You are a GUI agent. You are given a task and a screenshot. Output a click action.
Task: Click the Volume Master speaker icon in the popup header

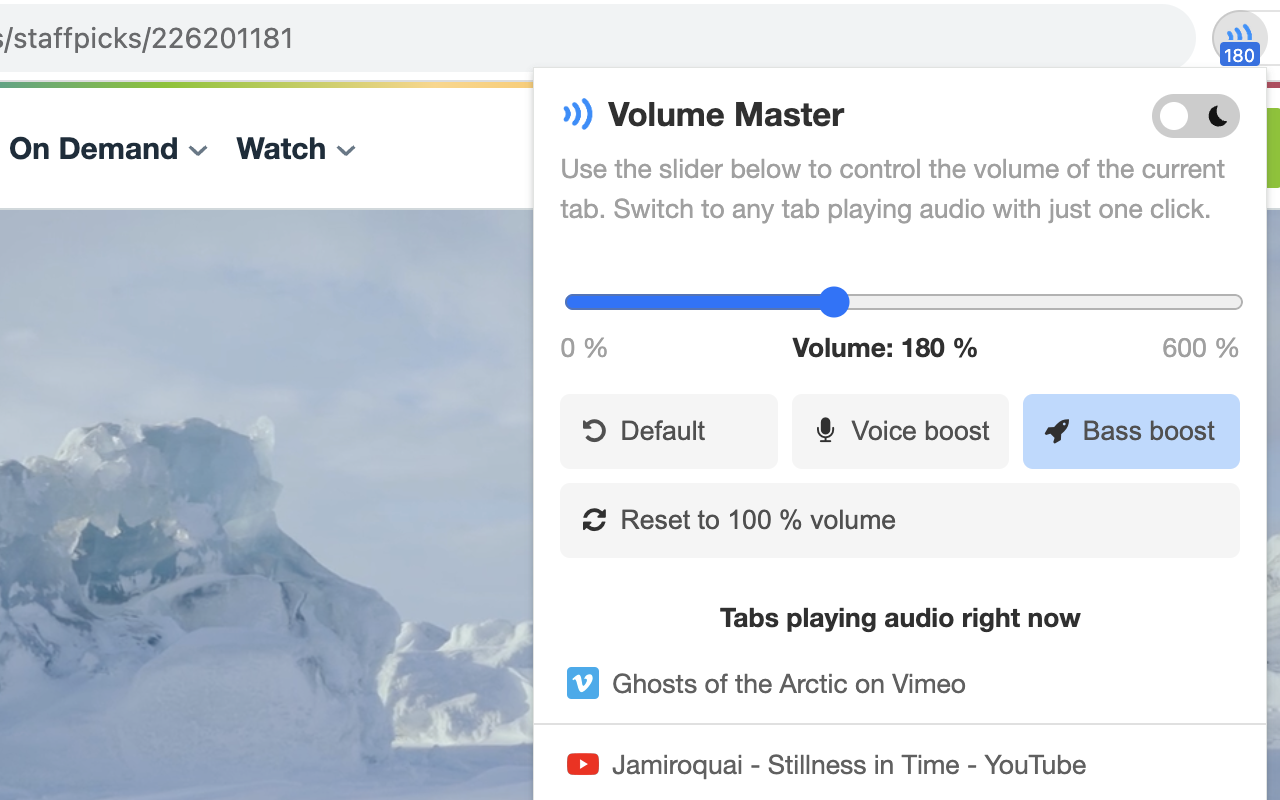point(579,114)
